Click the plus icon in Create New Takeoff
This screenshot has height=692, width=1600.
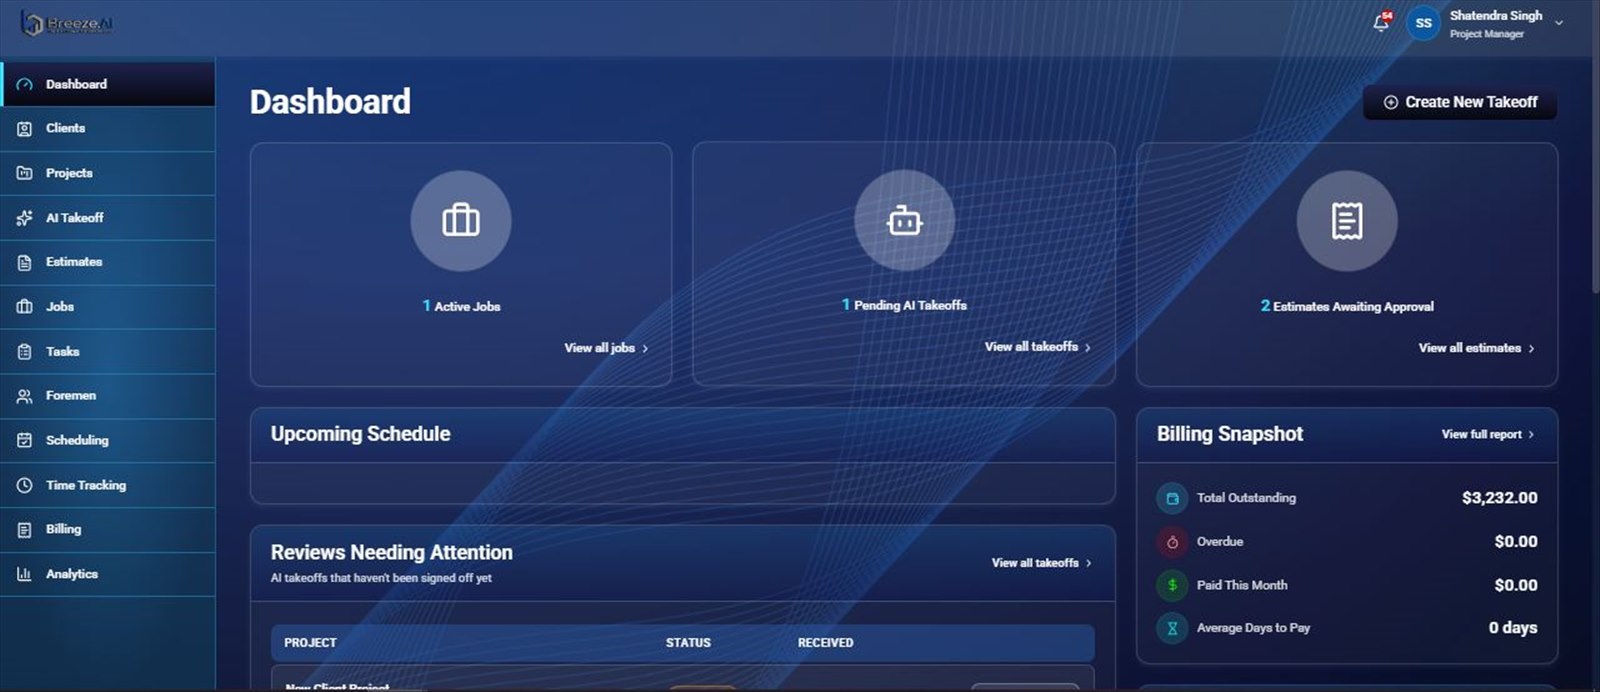click(1390, 102)
